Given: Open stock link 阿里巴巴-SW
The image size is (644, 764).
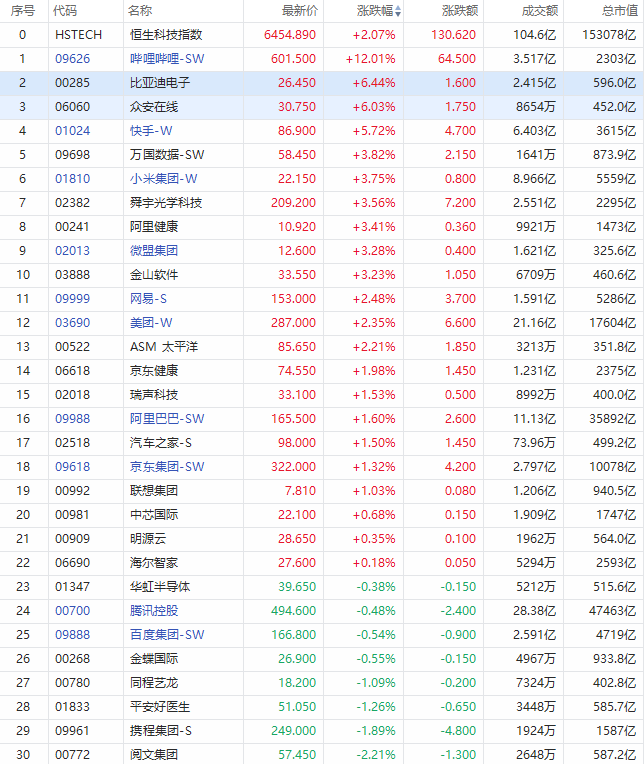Looking at the screenshot, I should click(x=167, y=419).
